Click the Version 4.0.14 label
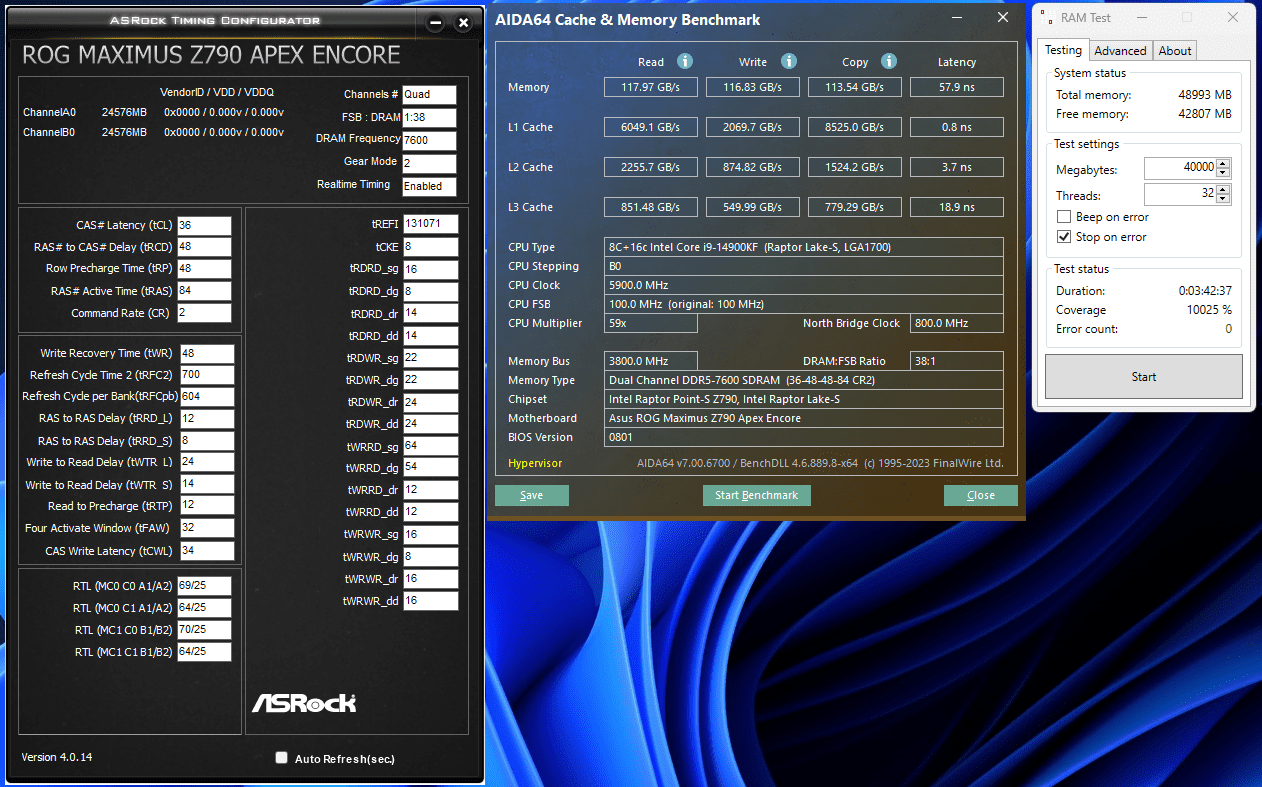 pos(57,757)
